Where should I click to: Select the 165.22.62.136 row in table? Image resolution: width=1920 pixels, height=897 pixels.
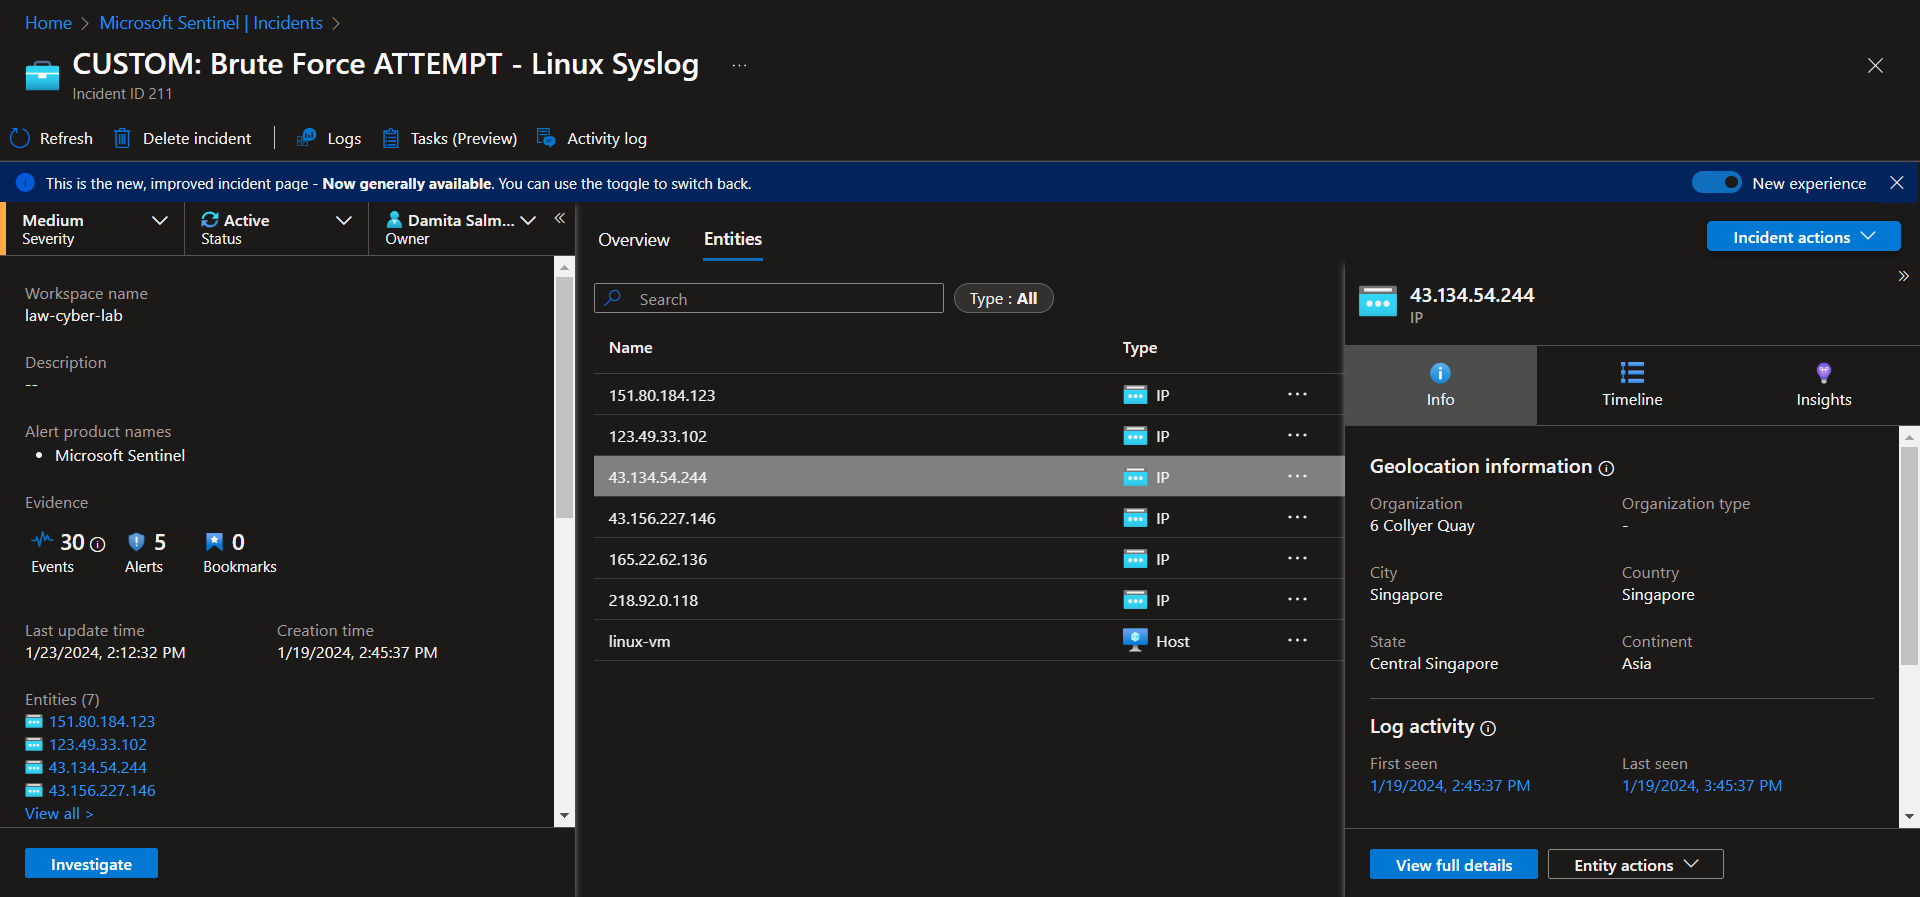pyautogui.click(x=968, y=559)
